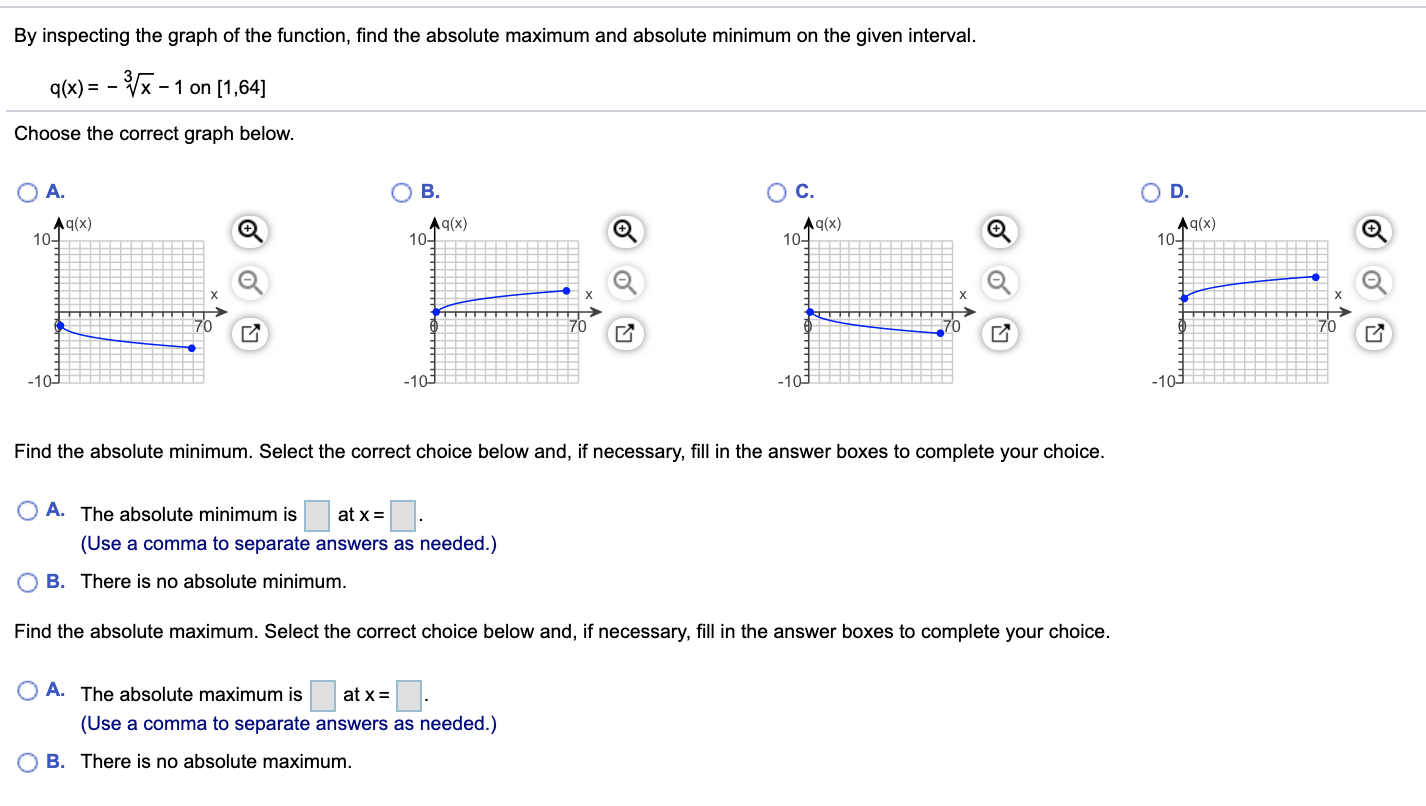Click the zoom-out magnifier icon beside graph A

click(x=249, y=283)
